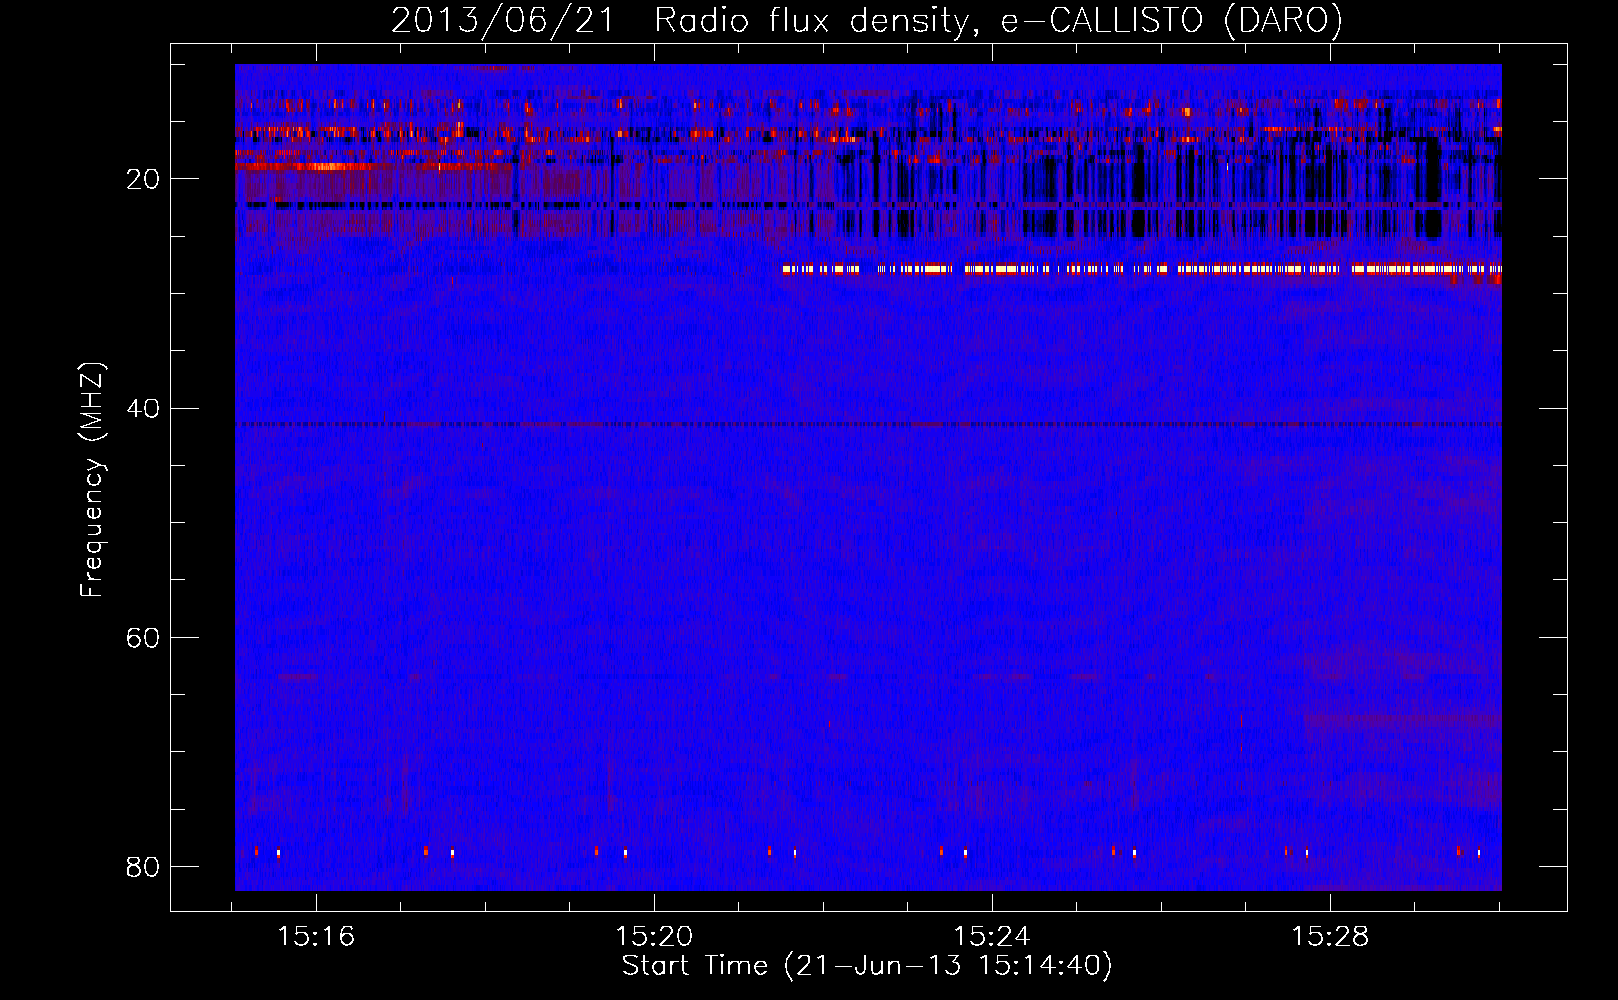Image resolution: width=1618 pixels, height=1000 pixels.
Task: Click the 60 MHz frequency tick label
Action: tap(143, 637)
